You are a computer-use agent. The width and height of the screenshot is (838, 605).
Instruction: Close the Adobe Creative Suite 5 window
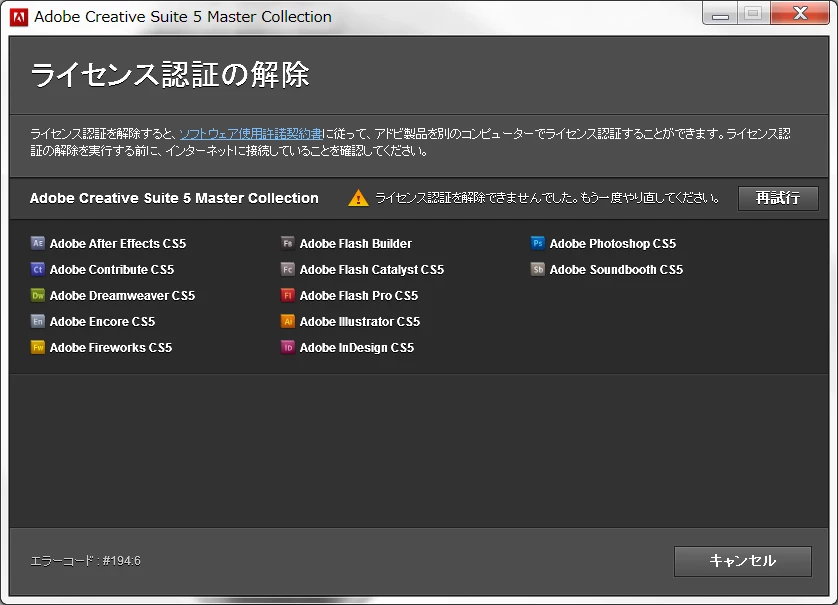coord(800,14)
